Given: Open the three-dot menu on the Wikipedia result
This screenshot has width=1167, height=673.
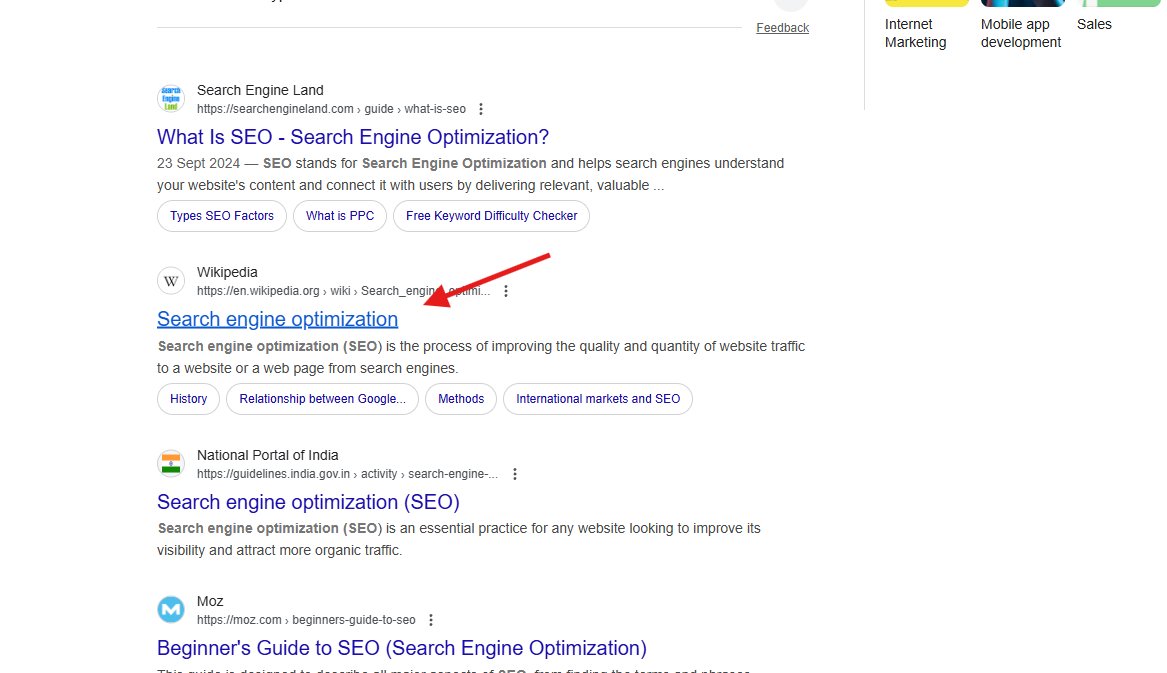Looking at the screenshot, I should pyautogui.click(x=505, y=290).
